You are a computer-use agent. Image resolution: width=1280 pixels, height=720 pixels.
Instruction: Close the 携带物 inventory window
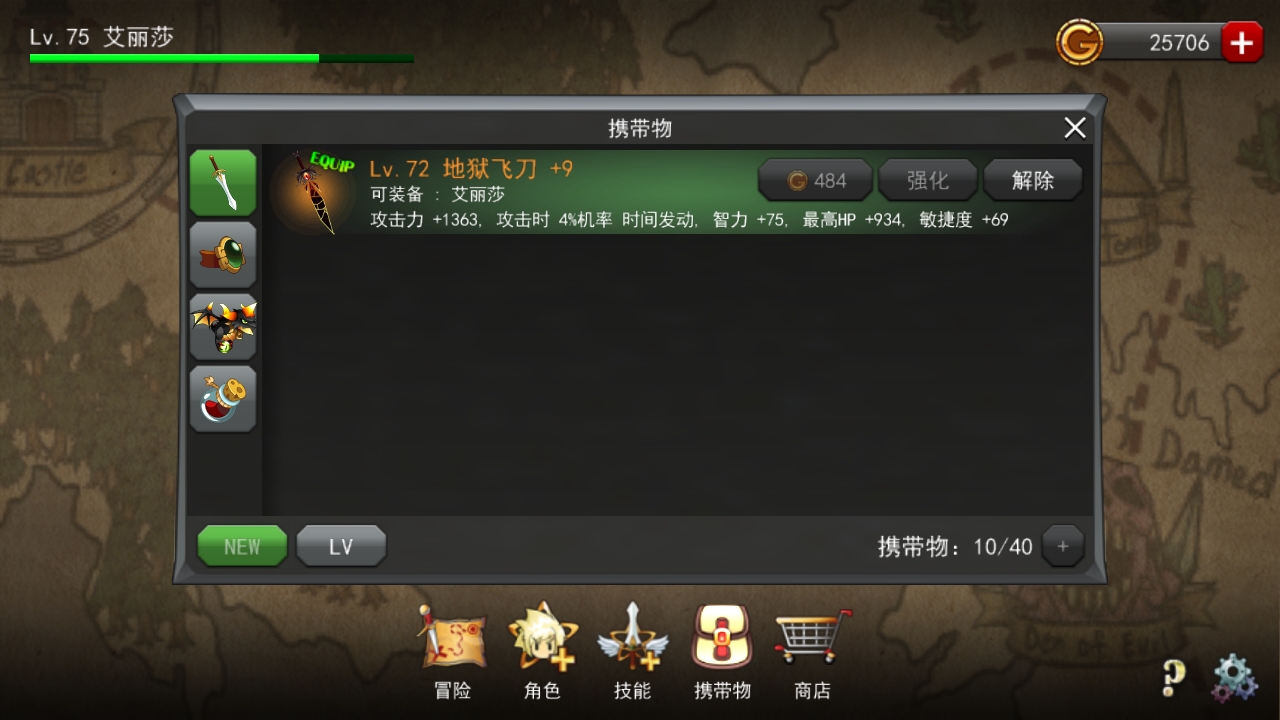(1075, 128)
